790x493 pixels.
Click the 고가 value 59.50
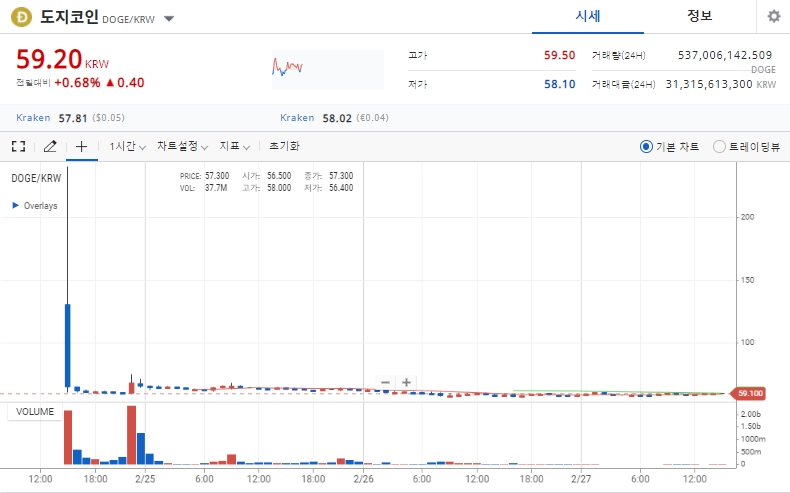coord(559,55)
